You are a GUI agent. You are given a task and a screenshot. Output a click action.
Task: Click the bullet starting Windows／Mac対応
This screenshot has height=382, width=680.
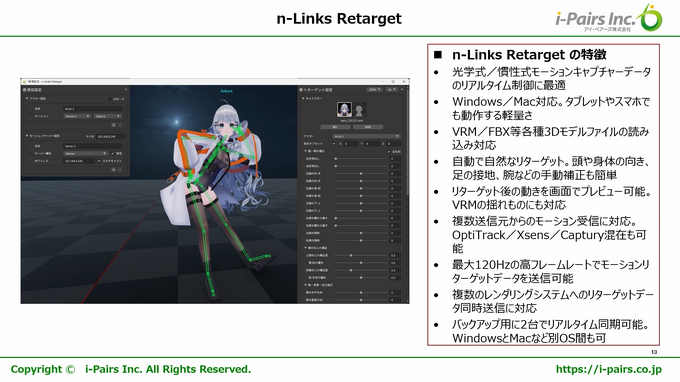pos(551,108)
